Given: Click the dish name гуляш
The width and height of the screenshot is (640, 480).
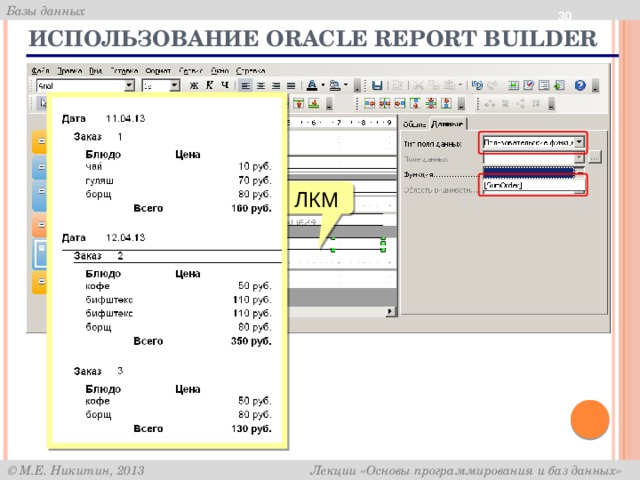Looking at the screenshot, I should tap(99, 181).
